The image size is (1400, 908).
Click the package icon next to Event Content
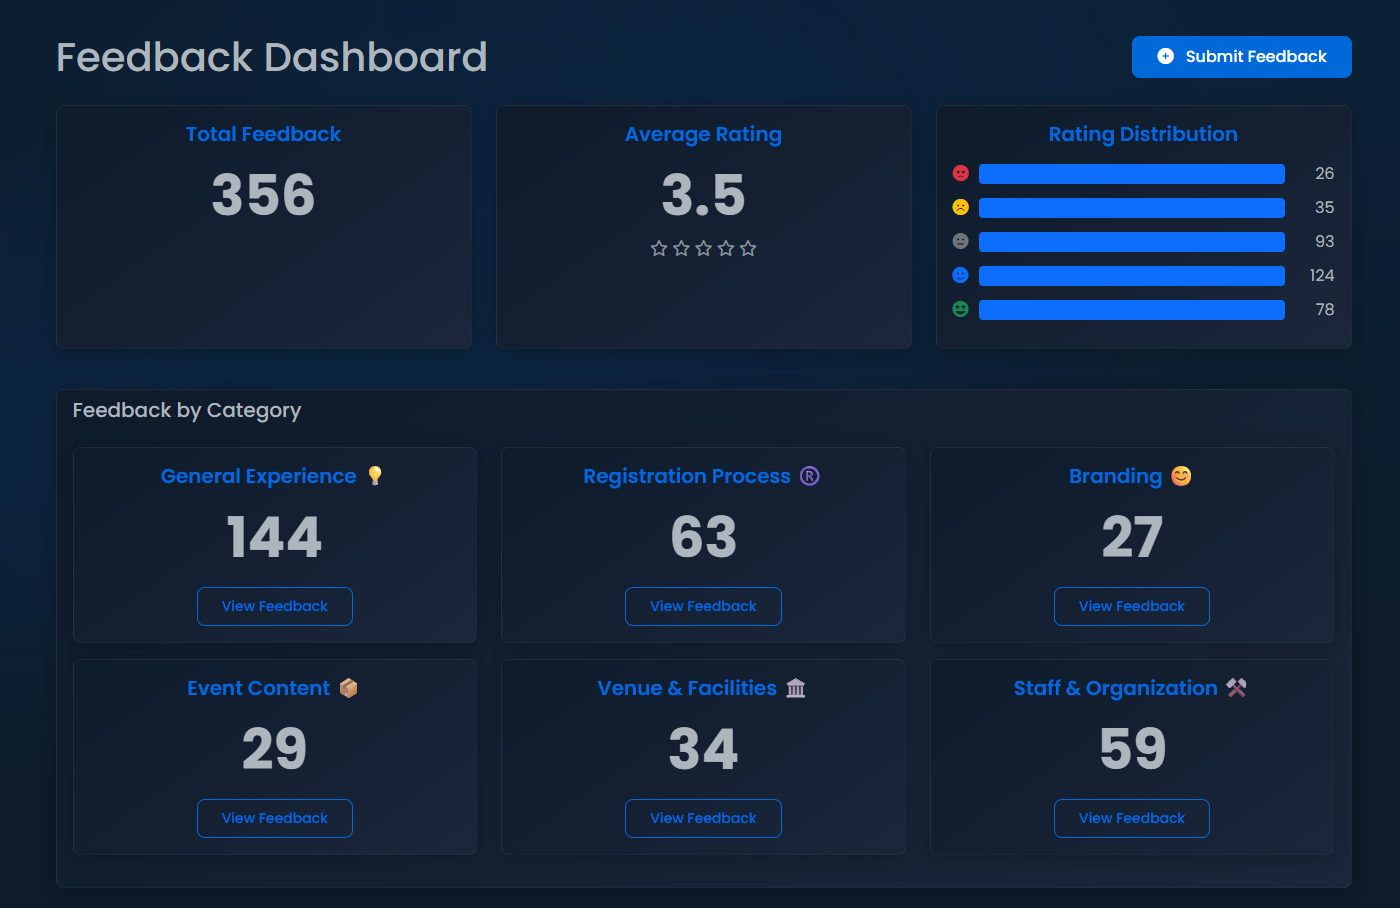(348, 688)
